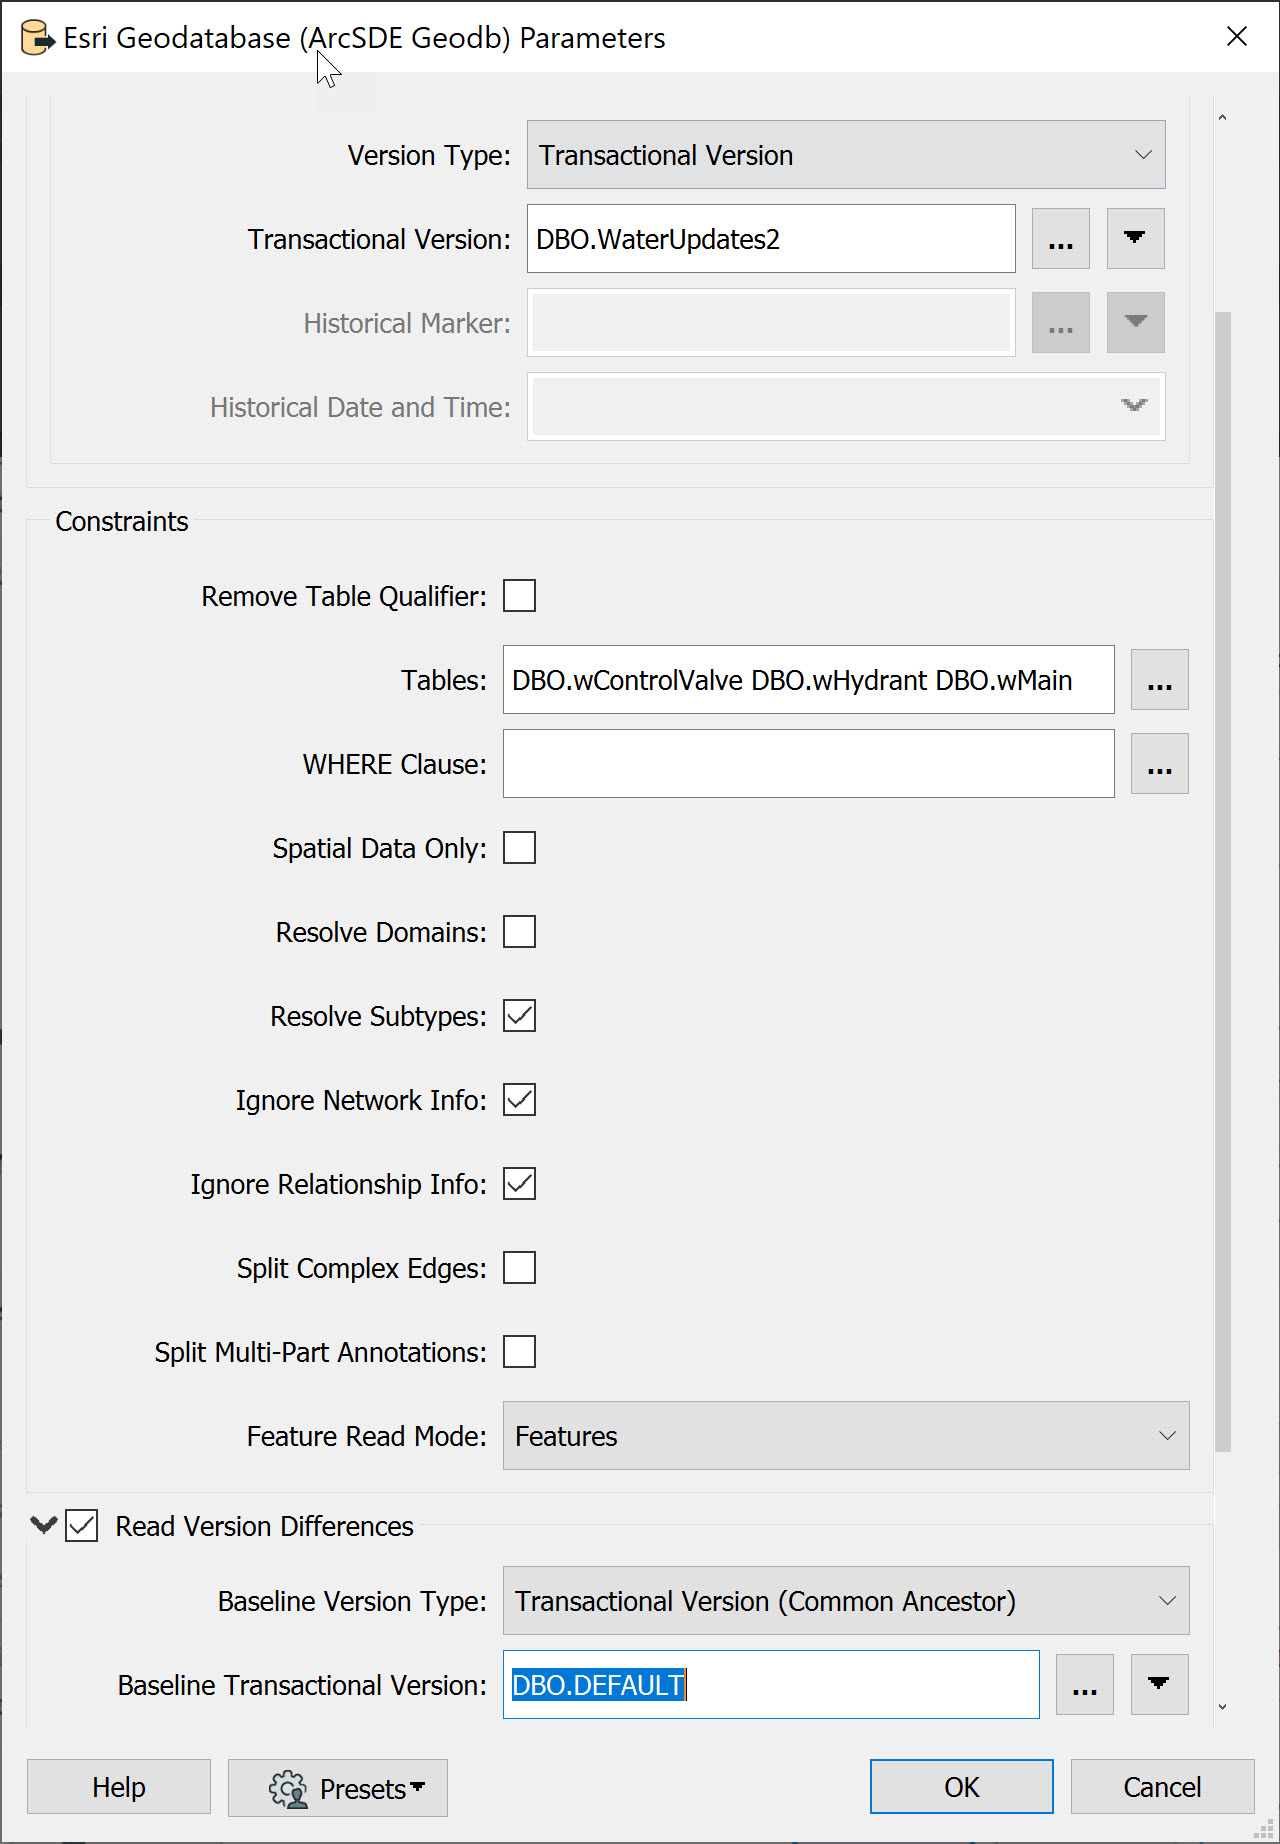Open the arrow menu next to Transactional Version

click(1135, 239)
